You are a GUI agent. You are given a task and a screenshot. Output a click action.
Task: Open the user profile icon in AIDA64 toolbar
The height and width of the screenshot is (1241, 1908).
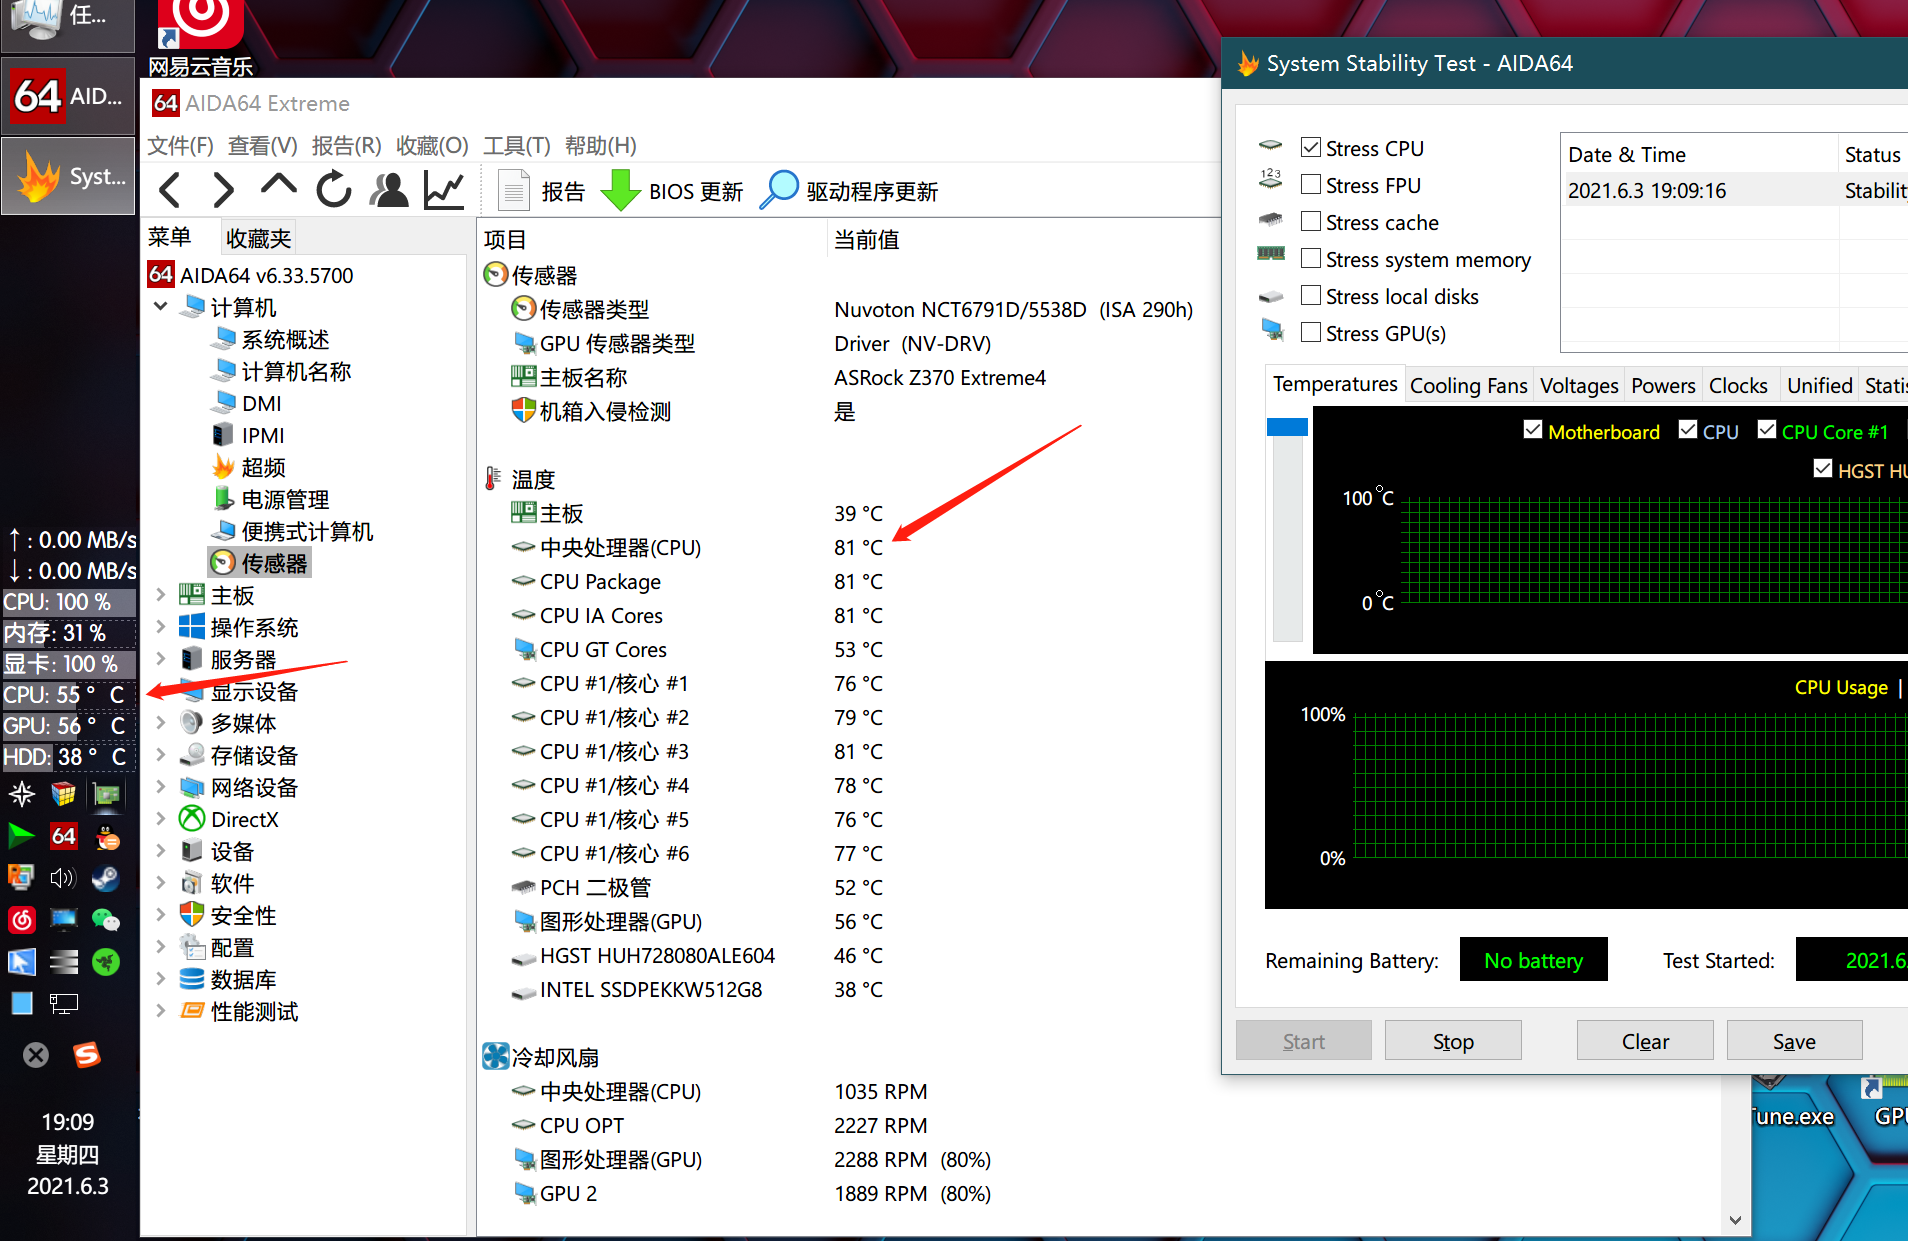click(389, 190)
